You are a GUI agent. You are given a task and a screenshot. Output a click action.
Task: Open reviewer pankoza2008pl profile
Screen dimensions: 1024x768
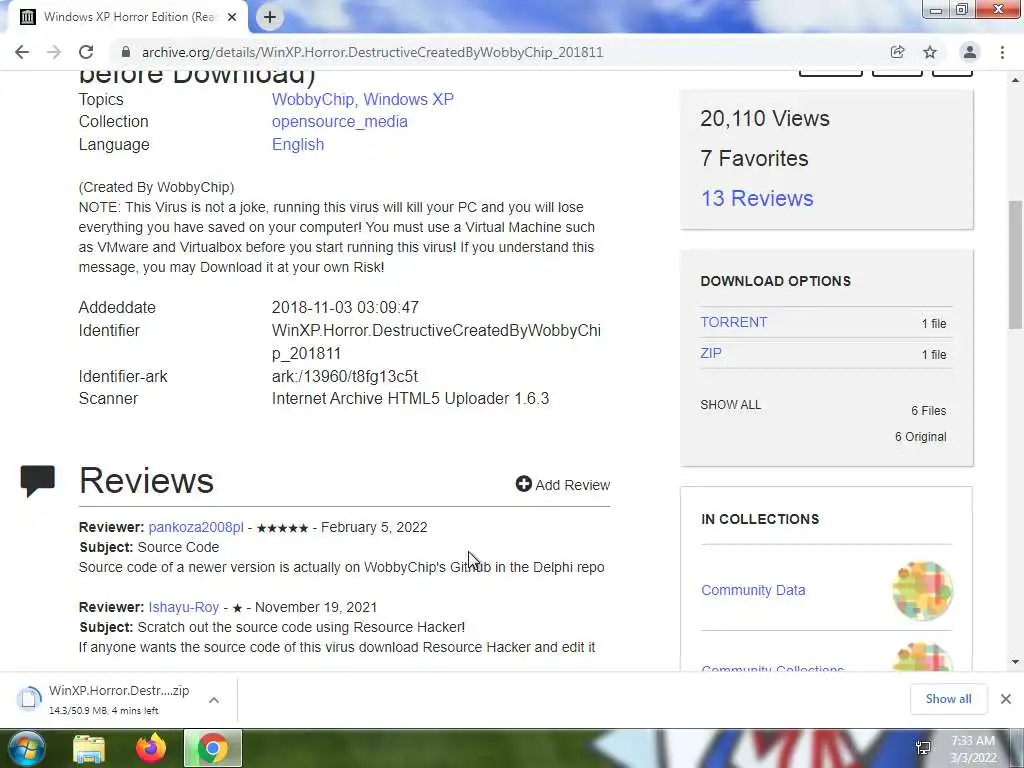(x=196, y=527)
